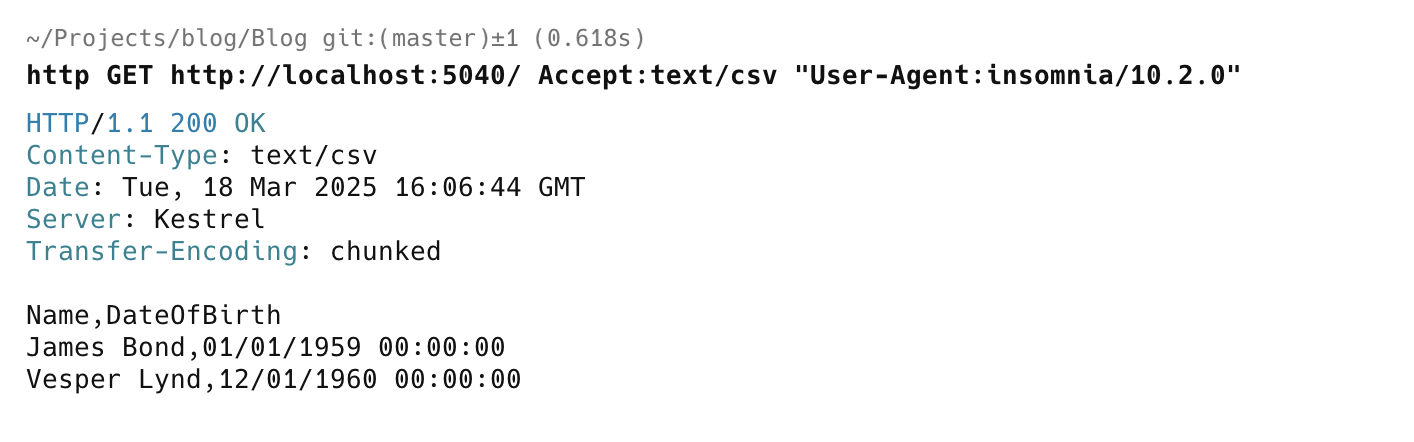Click the James Bond CSV row

pos(266,348)
